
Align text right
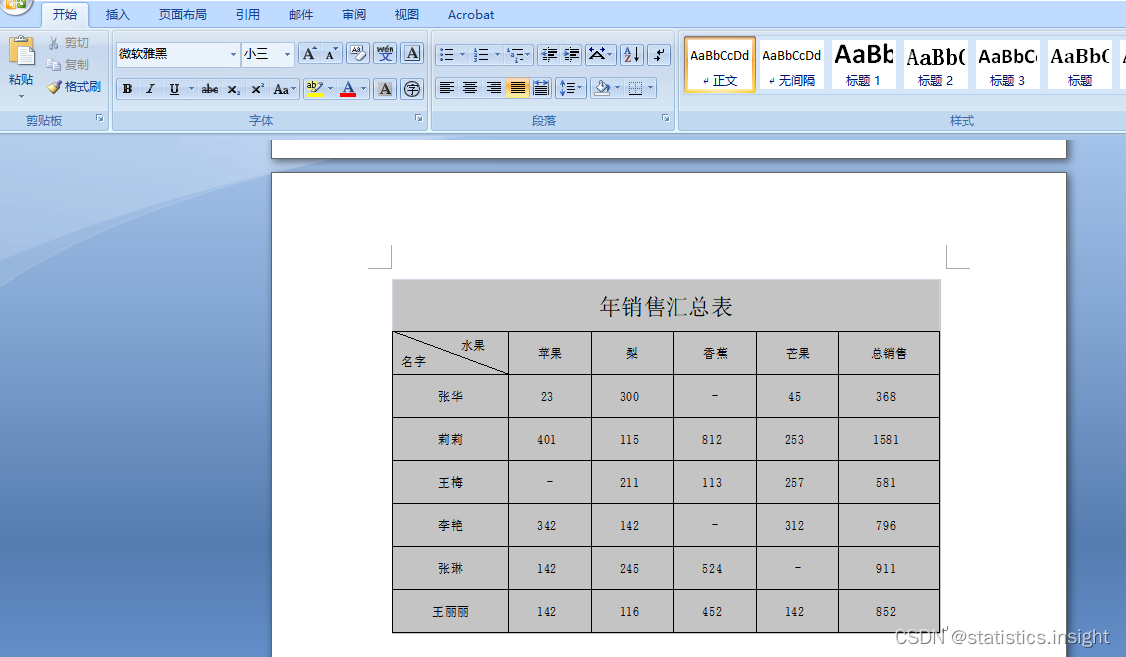(493, 88)
